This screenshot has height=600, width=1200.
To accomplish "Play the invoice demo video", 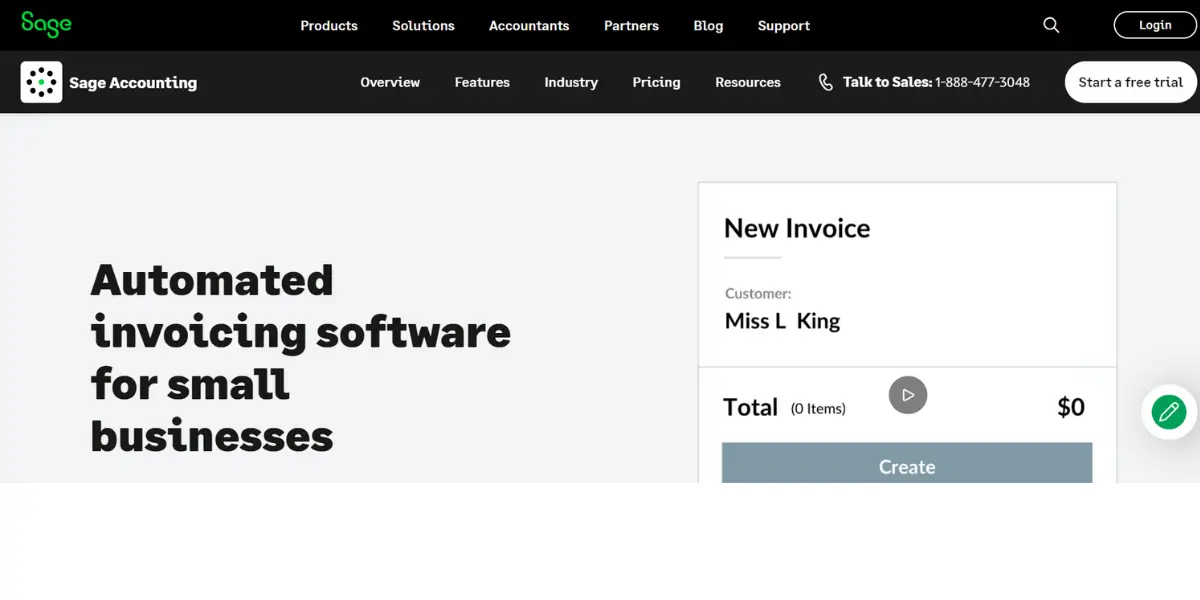I will click(908, 395).
